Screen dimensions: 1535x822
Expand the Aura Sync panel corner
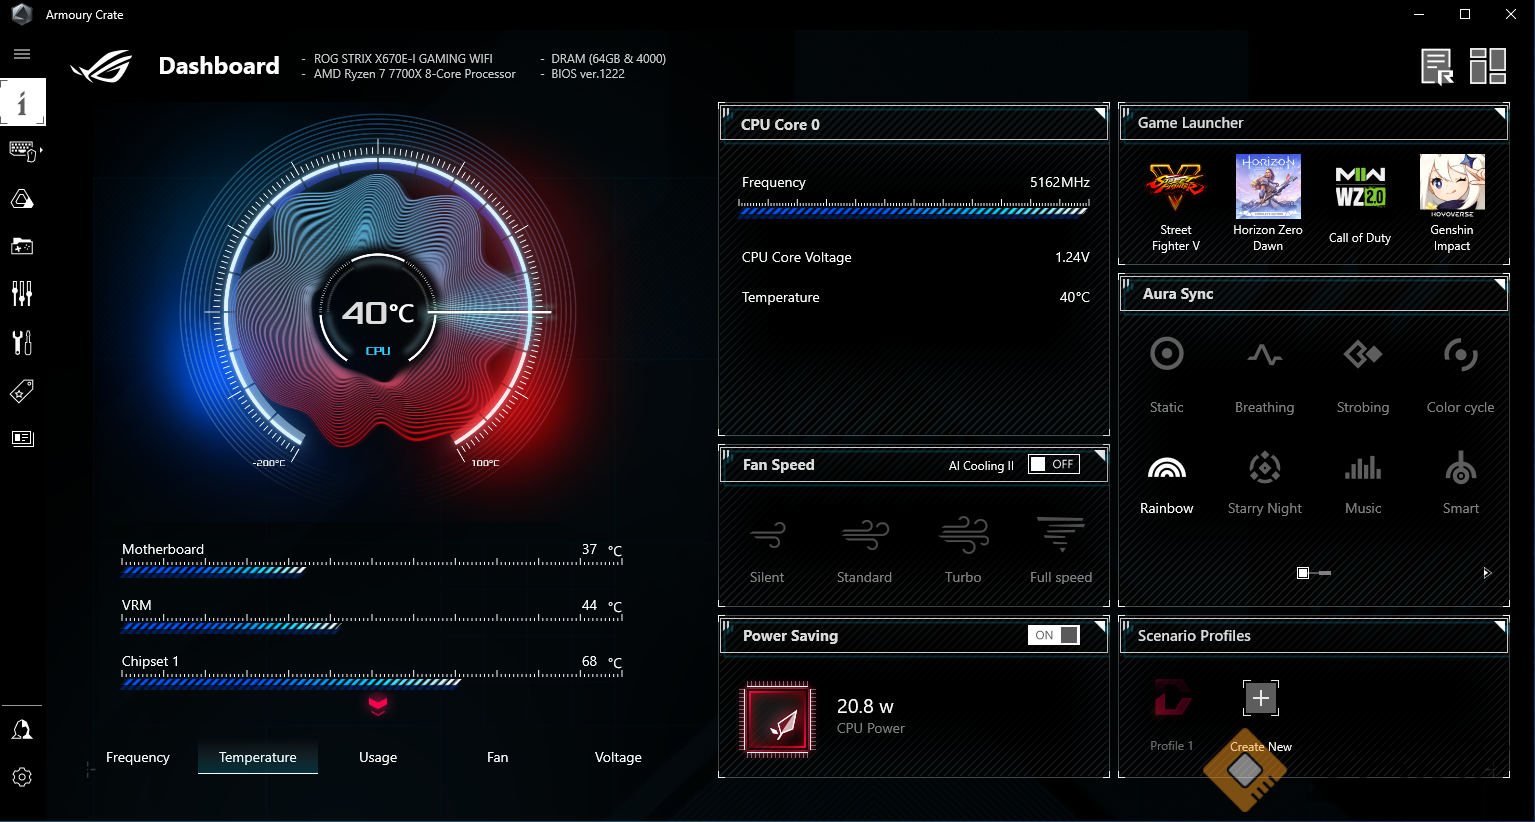[1500, 283]
